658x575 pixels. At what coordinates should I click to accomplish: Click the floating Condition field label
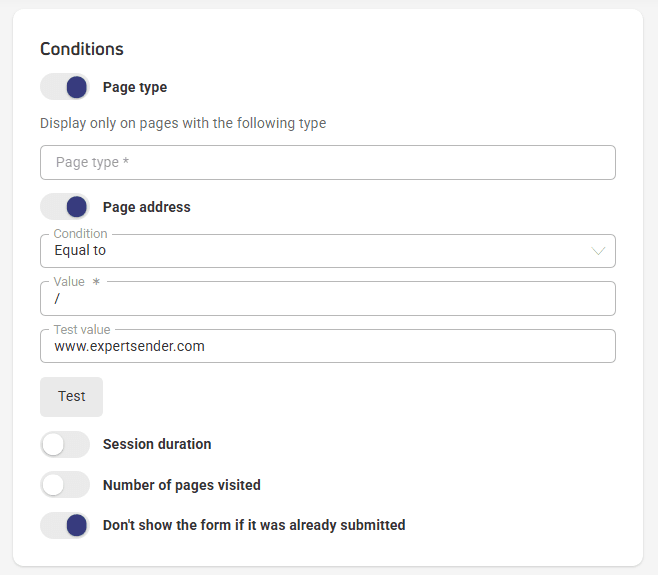pyautogui.click(x=81, y=233)
